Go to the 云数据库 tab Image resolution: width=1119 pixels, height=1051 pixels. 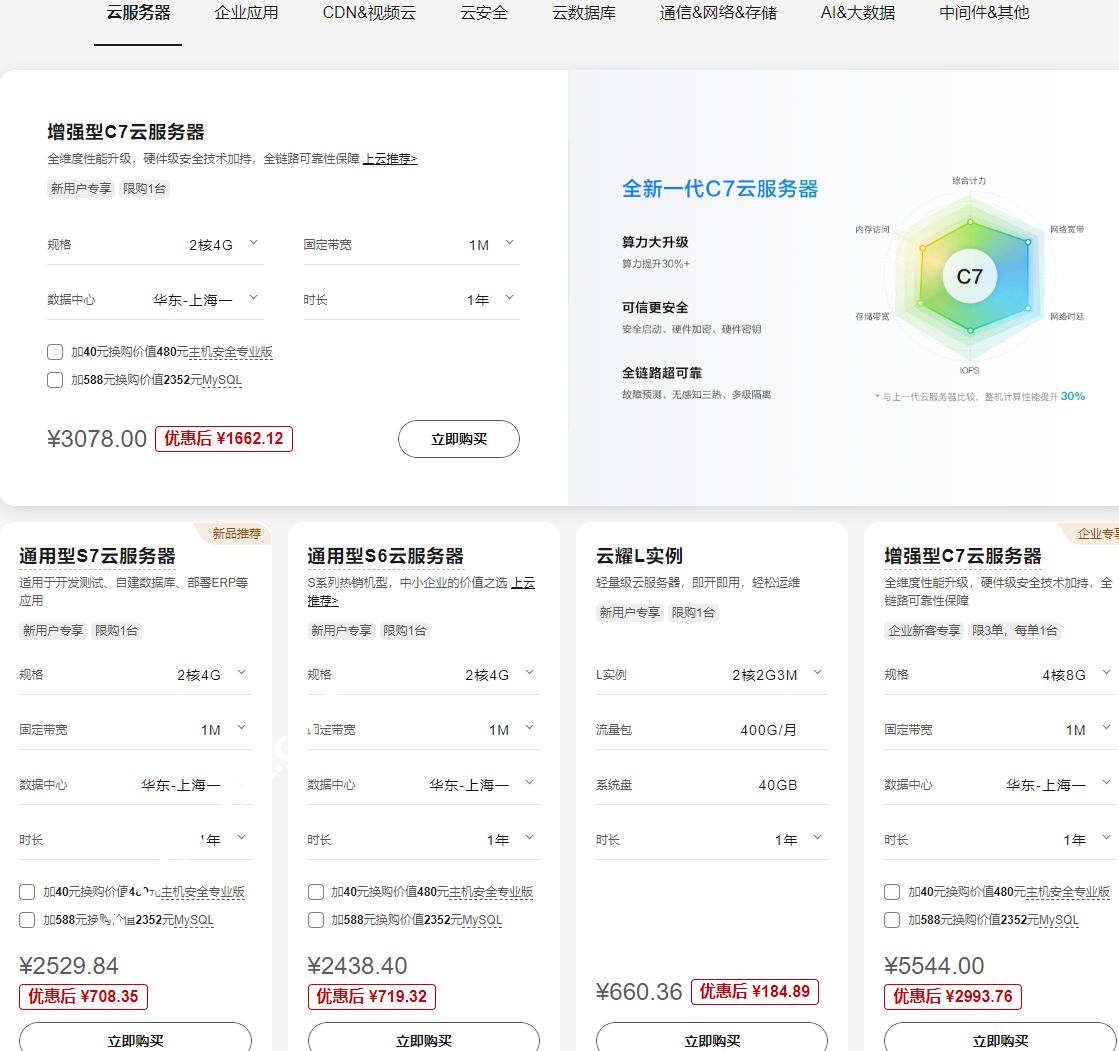point(584,13)
